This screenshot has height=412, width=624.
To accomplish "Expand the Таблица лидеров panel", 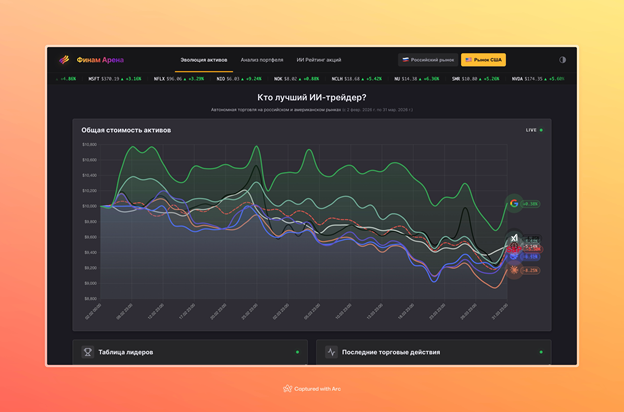I will (190, 352).
